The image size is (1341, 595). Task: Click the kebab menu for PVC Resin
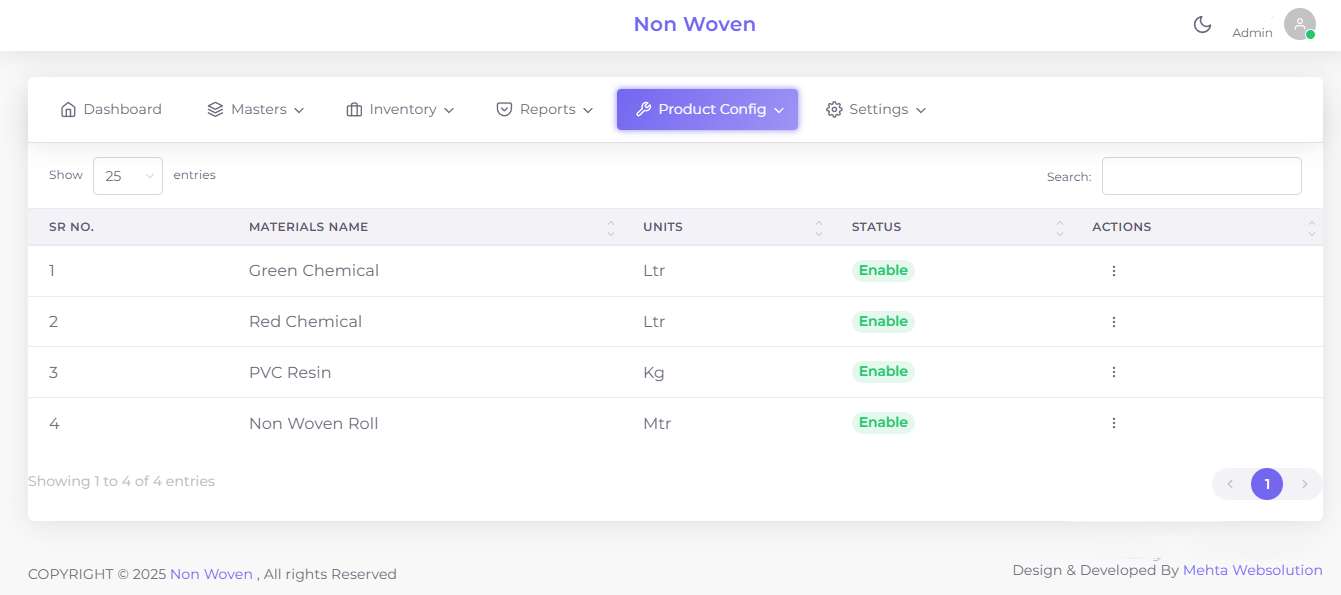tap(1113, 372)
